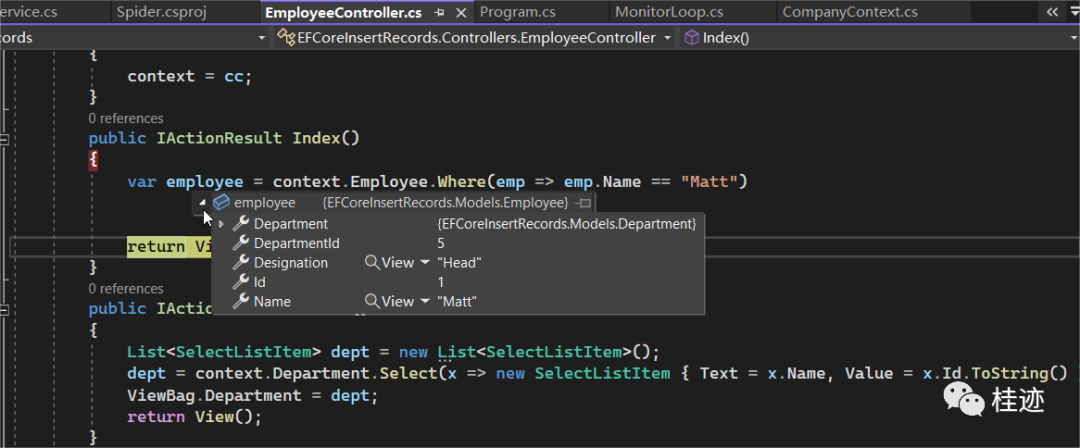Viewport: 1080px width, 448px height.
Task: Click the {EFCoreInsertRecords.Models.Employee} type text
Action: pos(446,203)
